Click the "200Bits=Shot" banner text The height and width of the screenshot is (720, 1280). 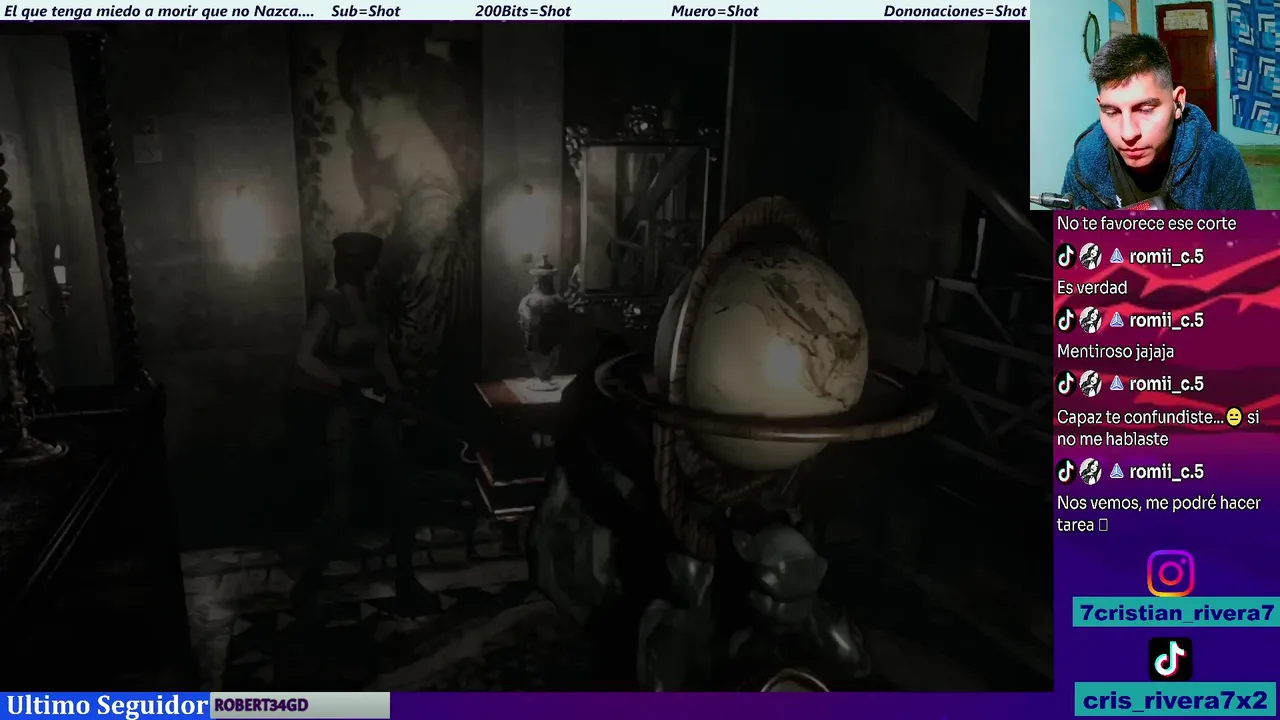point(523,11)
